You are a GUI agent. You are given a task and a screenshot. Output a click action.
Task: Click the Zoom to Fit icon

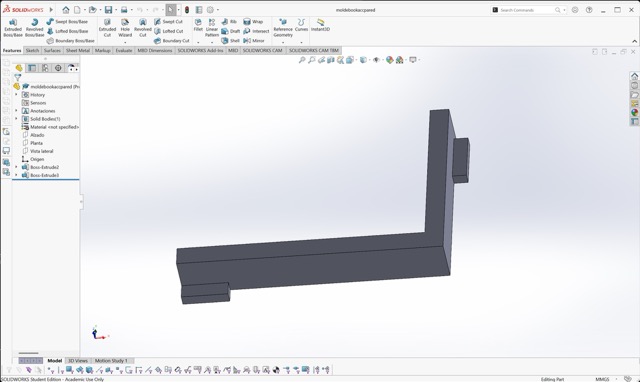coord(302,60)
